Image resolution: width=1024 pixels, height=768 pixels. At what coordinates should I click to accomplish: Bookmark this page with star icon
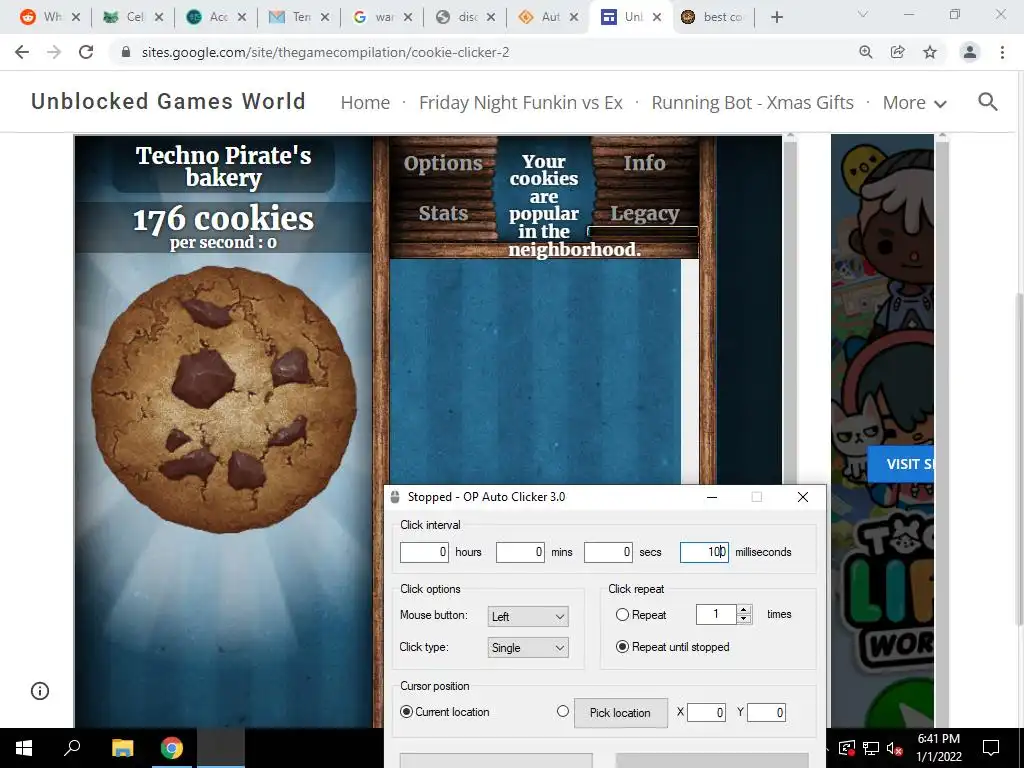(930, 52)
